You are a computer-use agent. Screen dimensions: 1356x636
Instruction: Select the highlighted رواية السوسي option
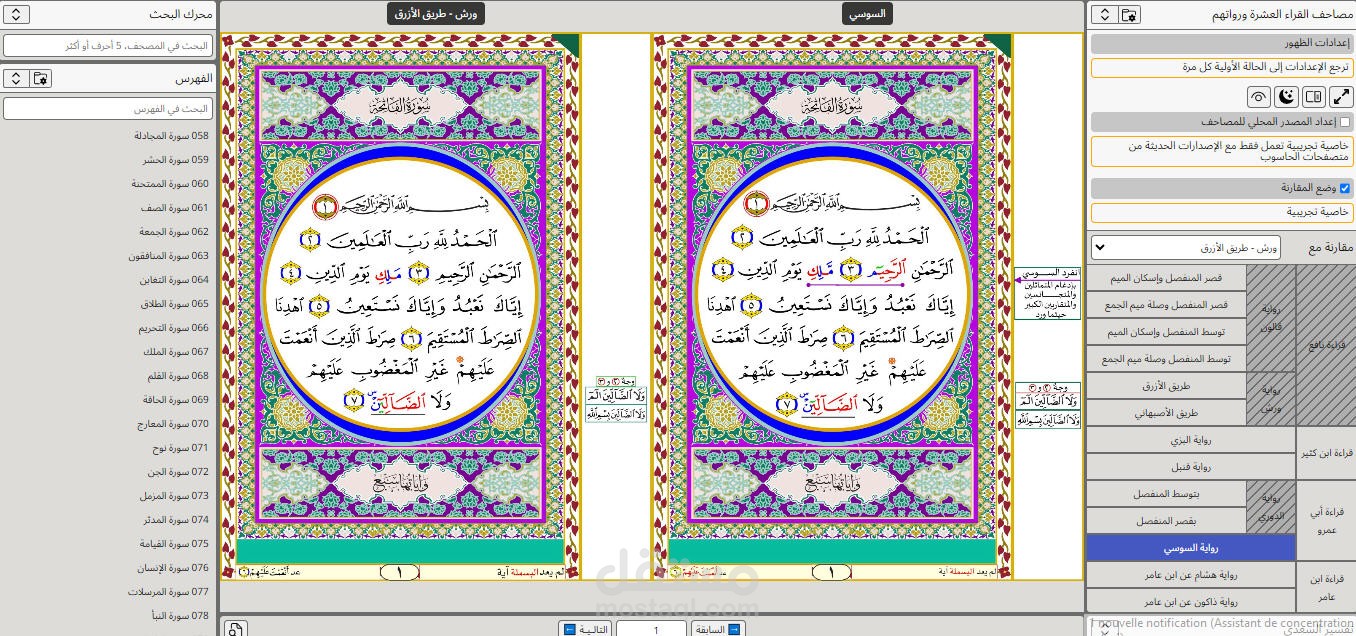(x=1191, y=548)
